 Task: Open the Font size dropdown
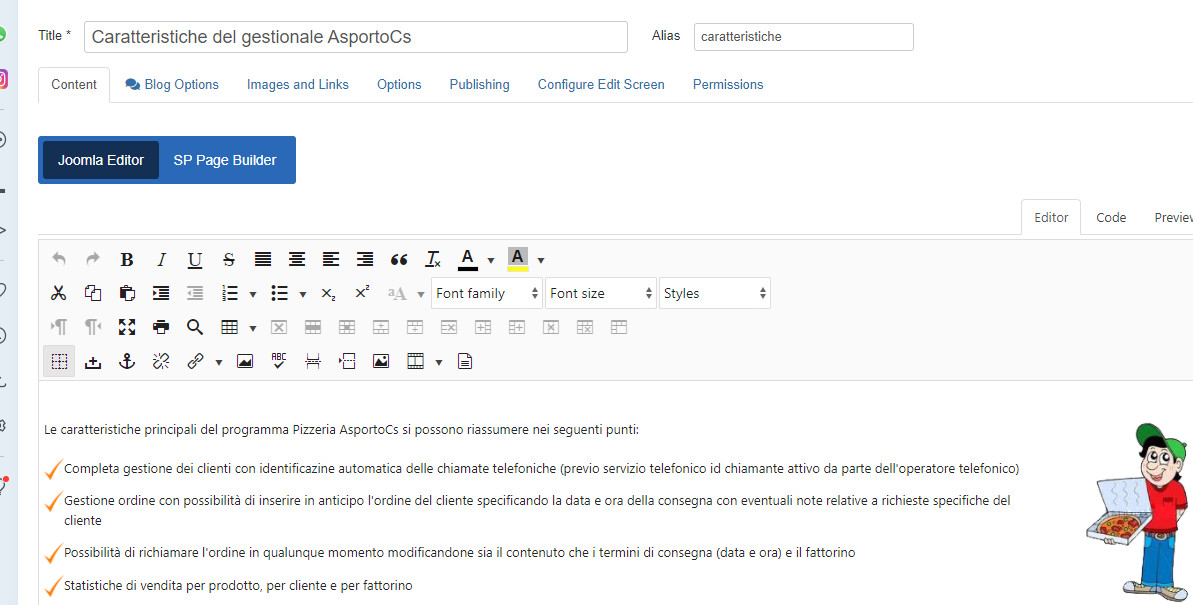coord(600,293)
